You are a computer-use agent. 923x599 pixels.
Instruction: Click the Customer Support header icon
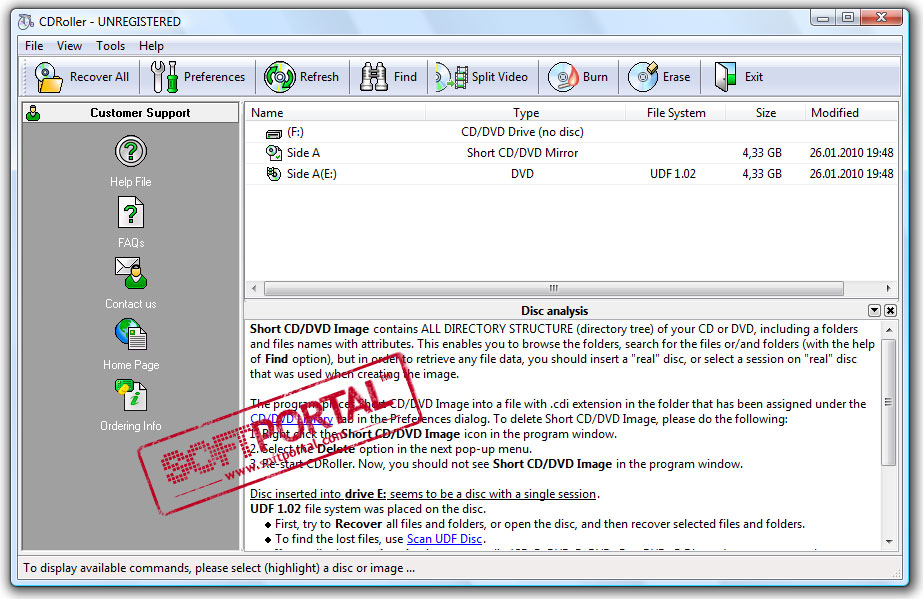pos(34,113)
